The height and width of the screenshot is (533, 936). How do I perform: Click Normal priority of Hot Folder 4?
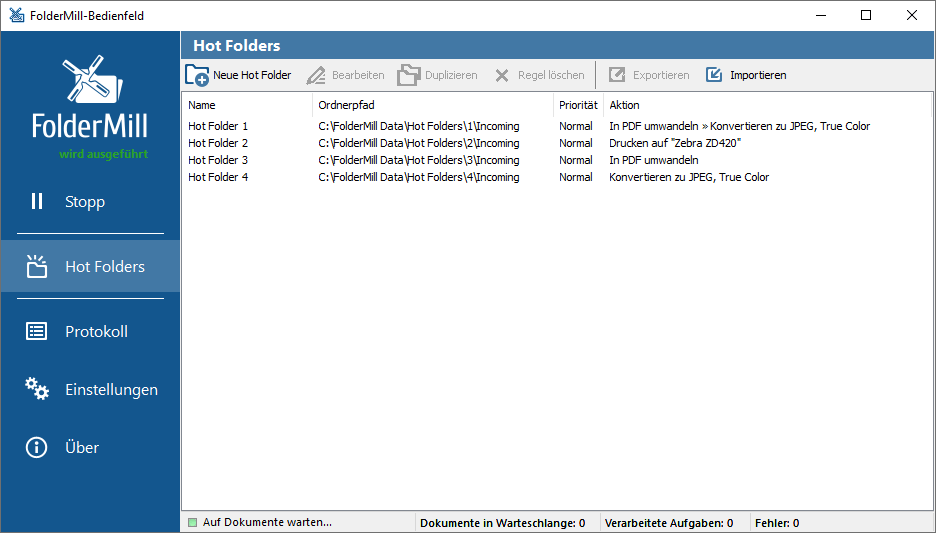point(575,177)
